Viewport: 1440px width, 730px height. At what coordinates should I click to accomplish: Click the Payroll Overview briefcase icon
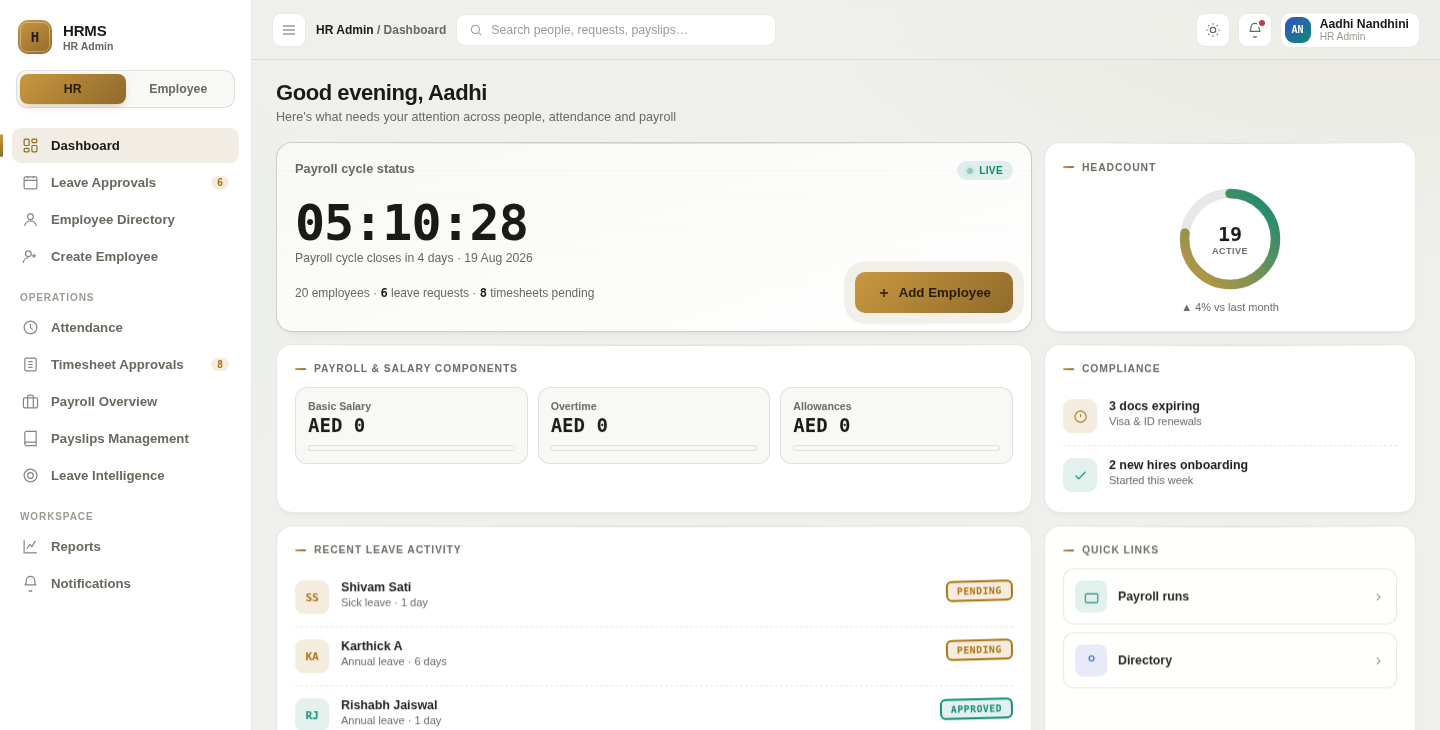[x=30, y=401]
